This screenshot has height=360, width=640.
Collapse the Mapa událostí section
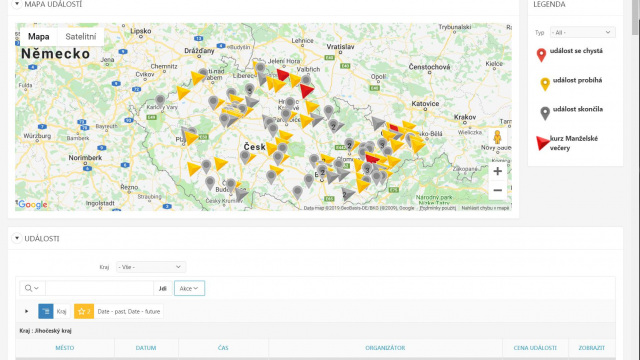[x=17, y=4]
